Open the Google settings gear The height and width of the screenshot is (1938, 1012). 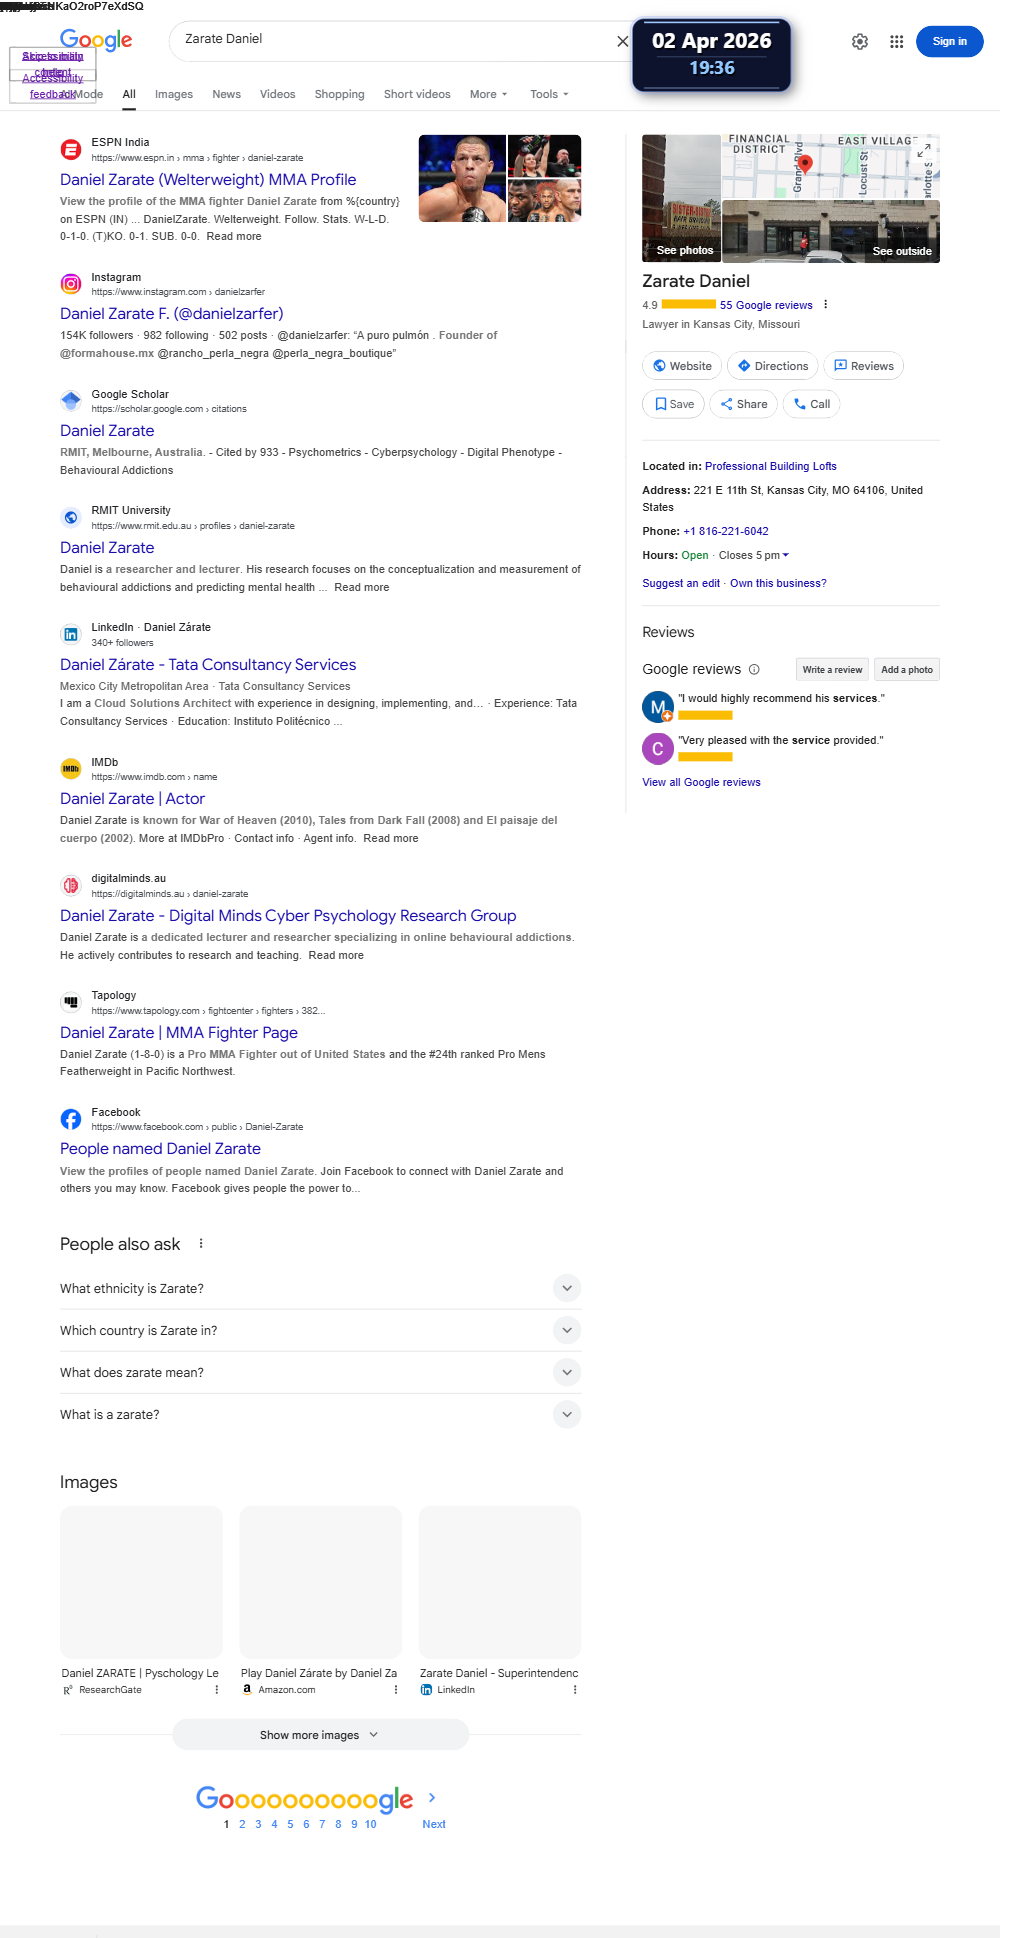pos(860,41)
